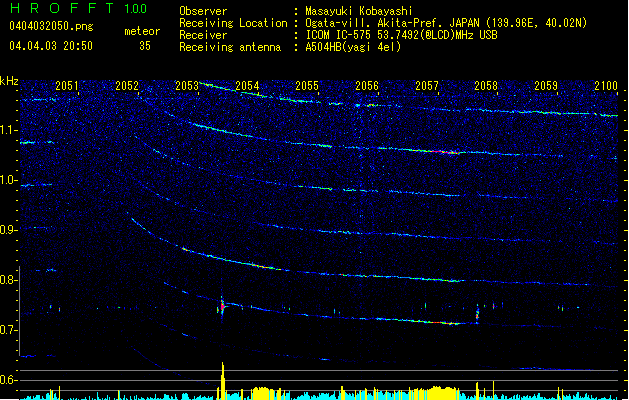Viewport: 629px width, 400px height.
Task: Click observer name Masayuki Kobayashi
Action: point(359,11)
